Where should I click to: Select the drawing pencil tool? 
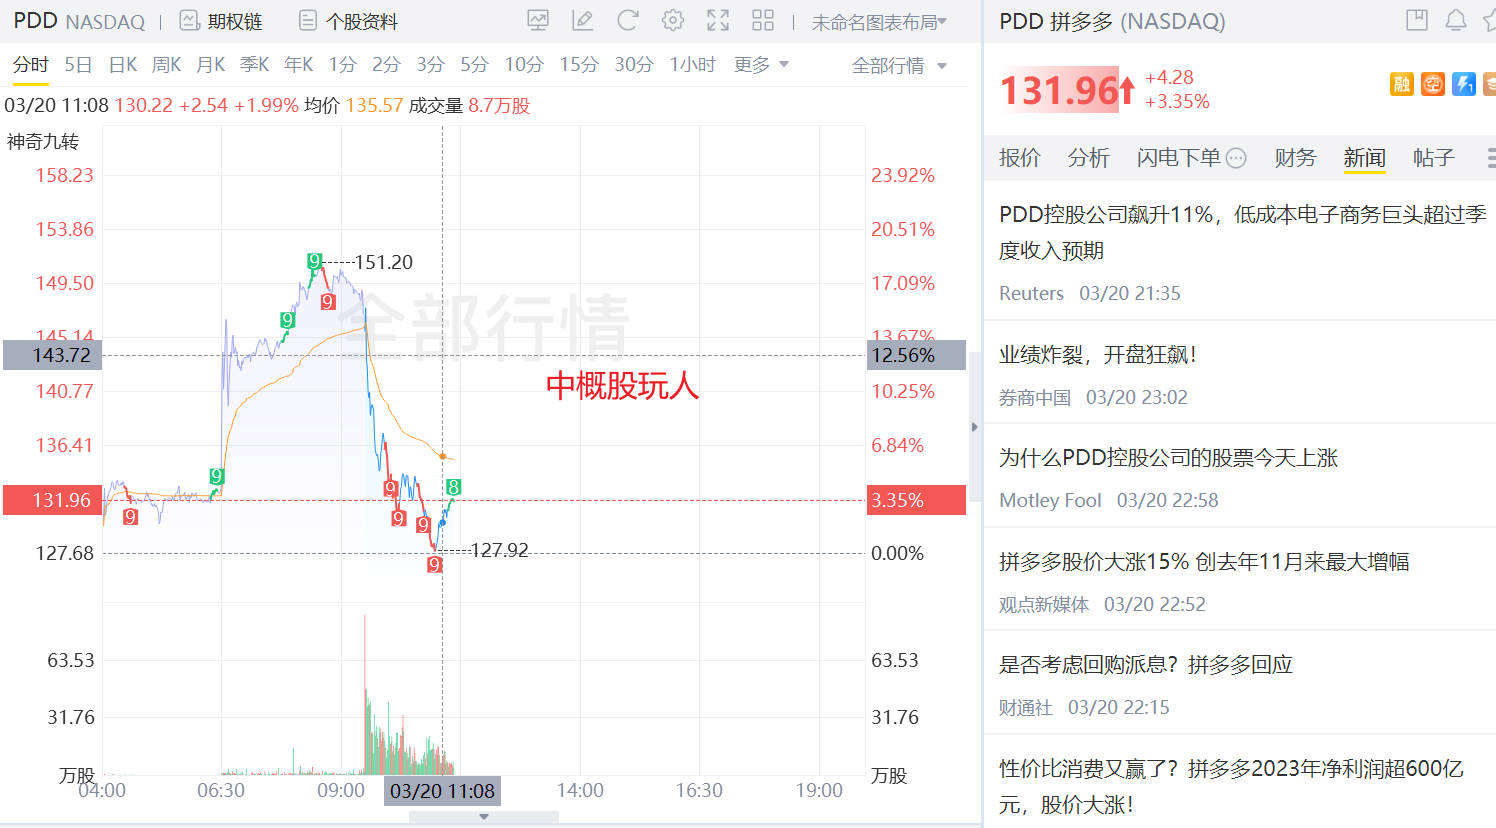582,20
